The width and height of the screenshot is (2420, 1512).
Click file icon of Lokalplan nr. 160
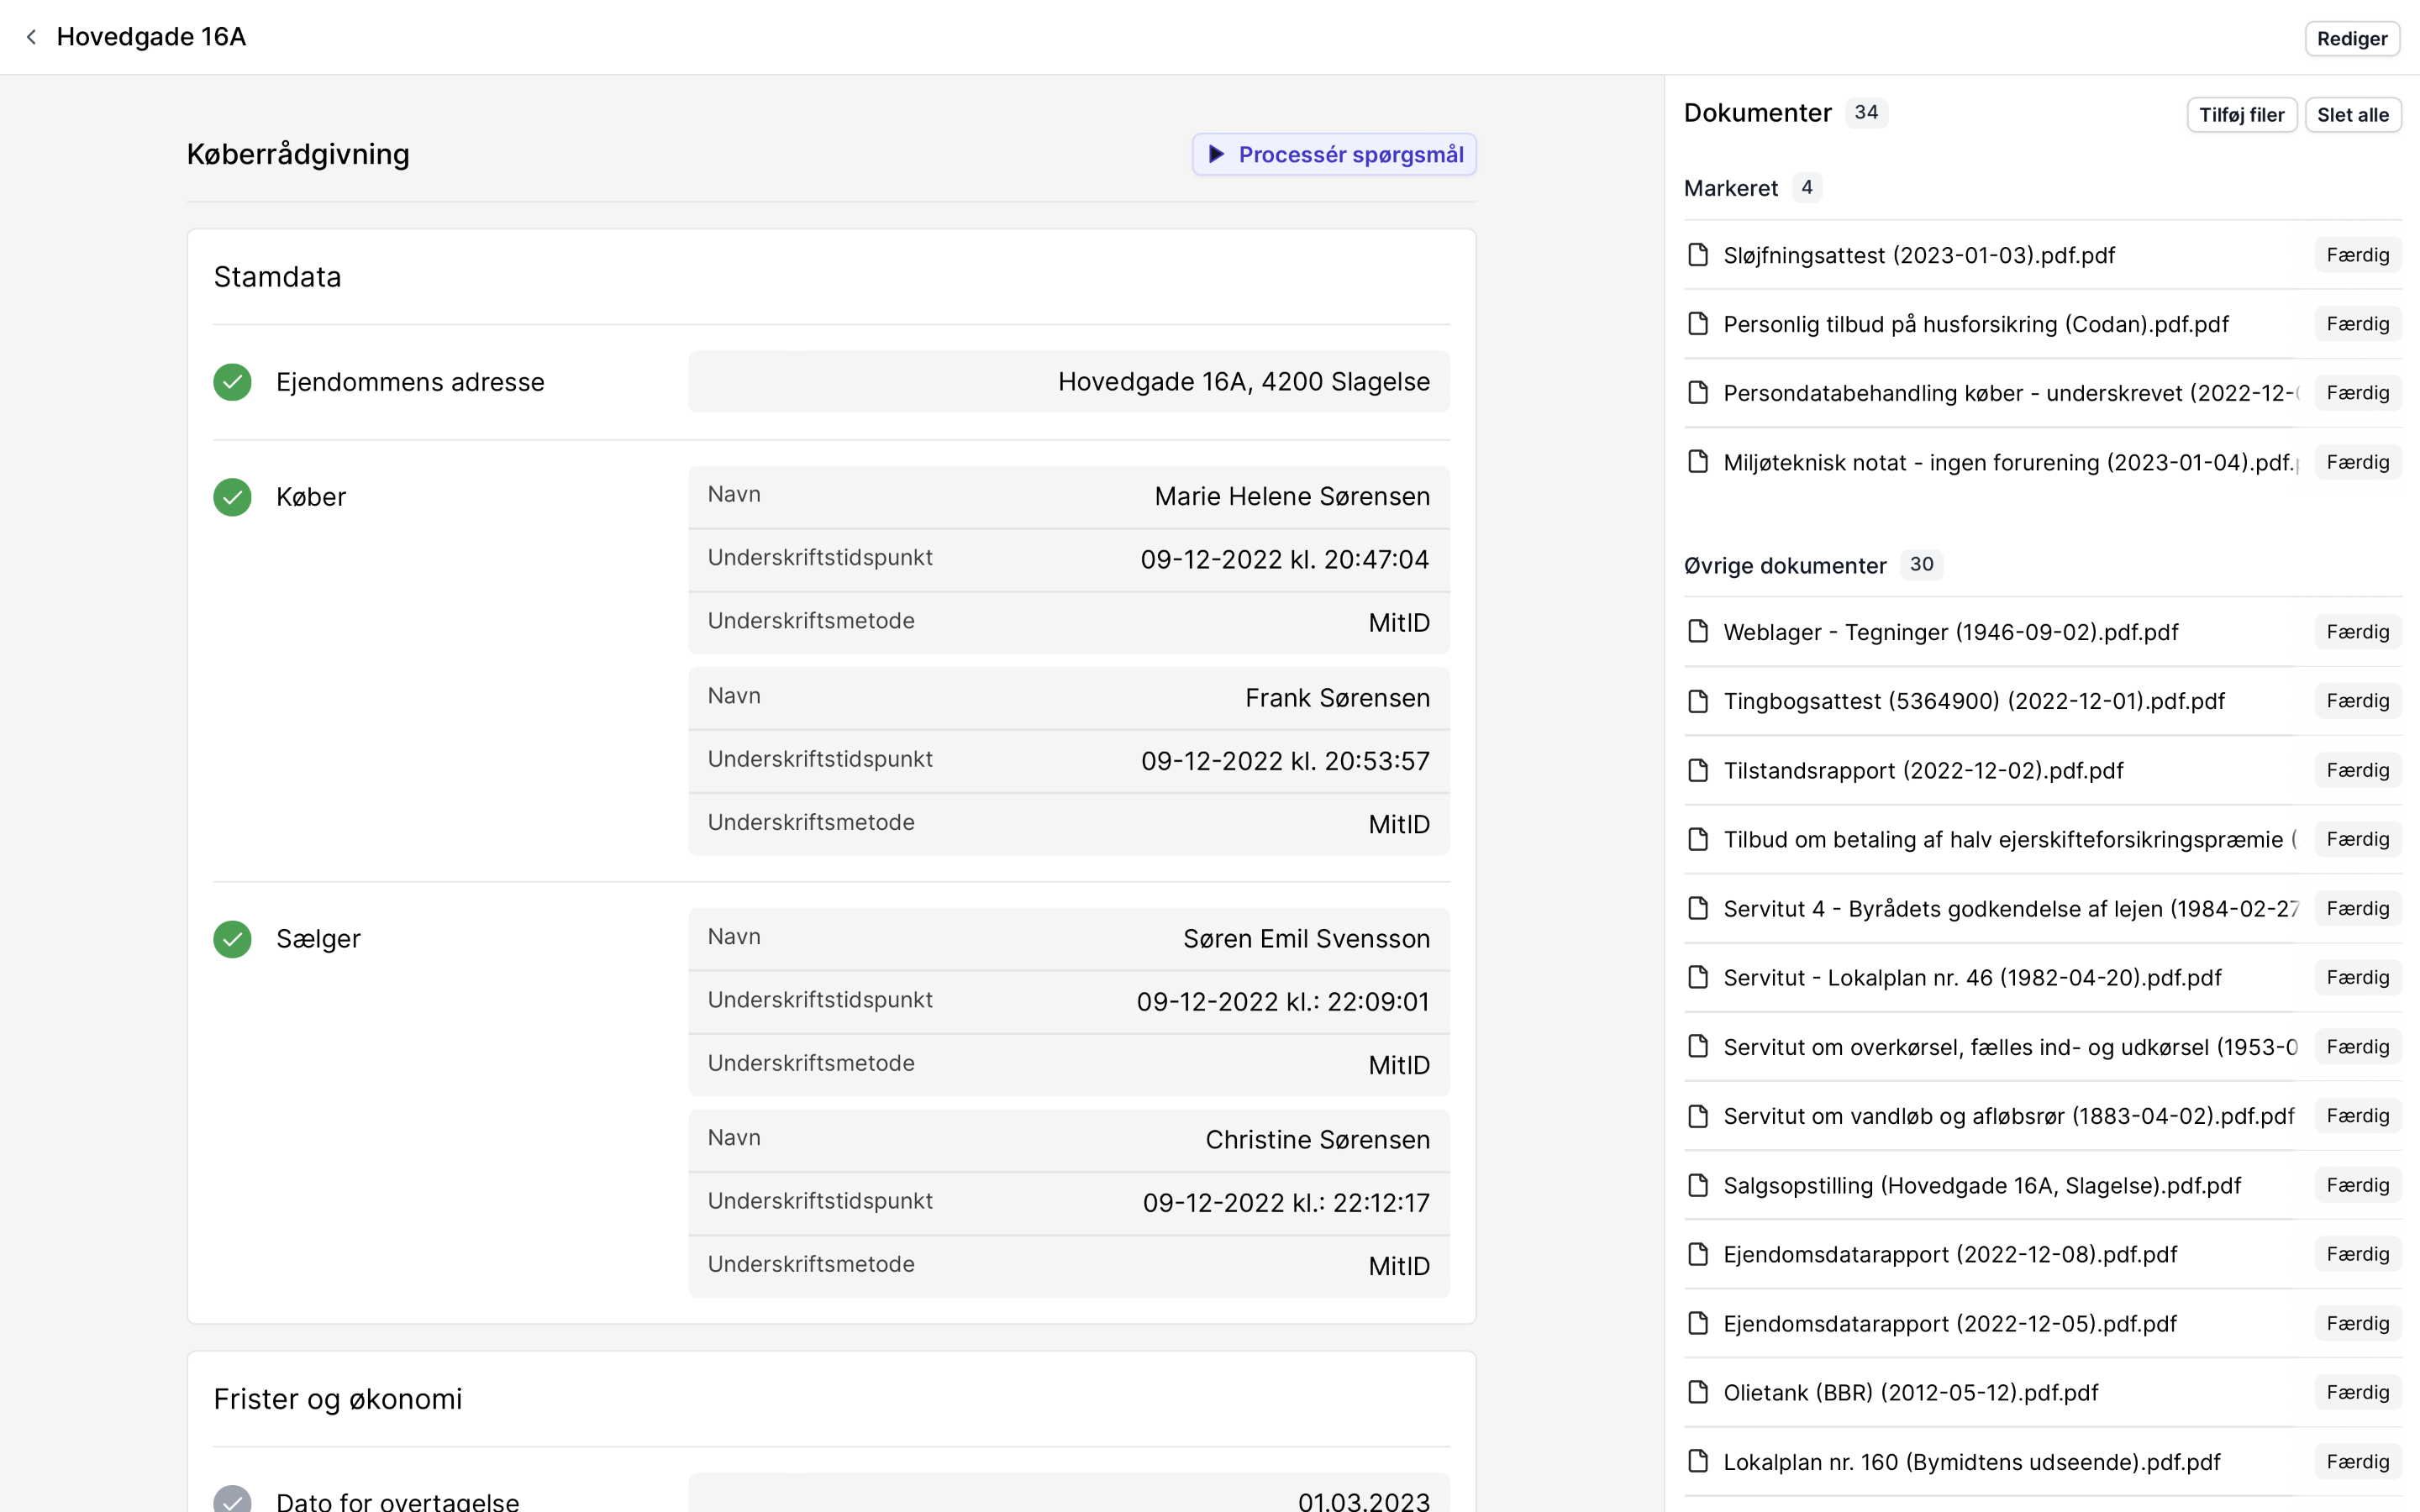pos(1697,1462)
